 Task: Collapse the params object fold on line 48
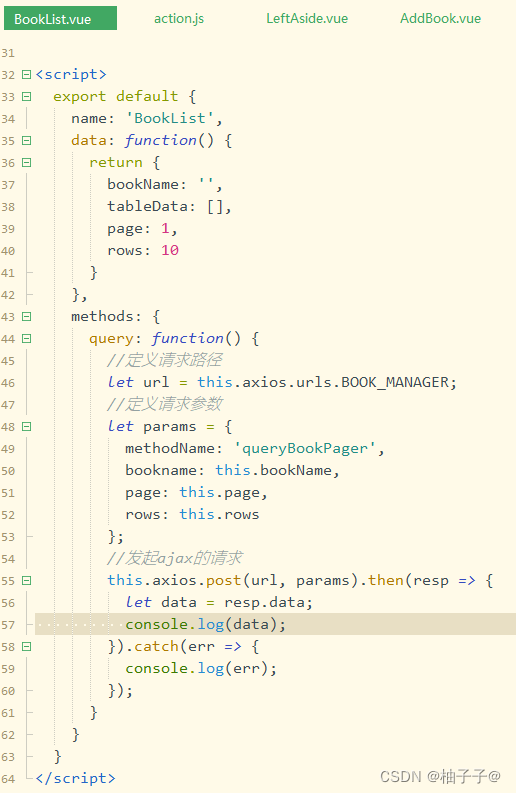(27, 427)
